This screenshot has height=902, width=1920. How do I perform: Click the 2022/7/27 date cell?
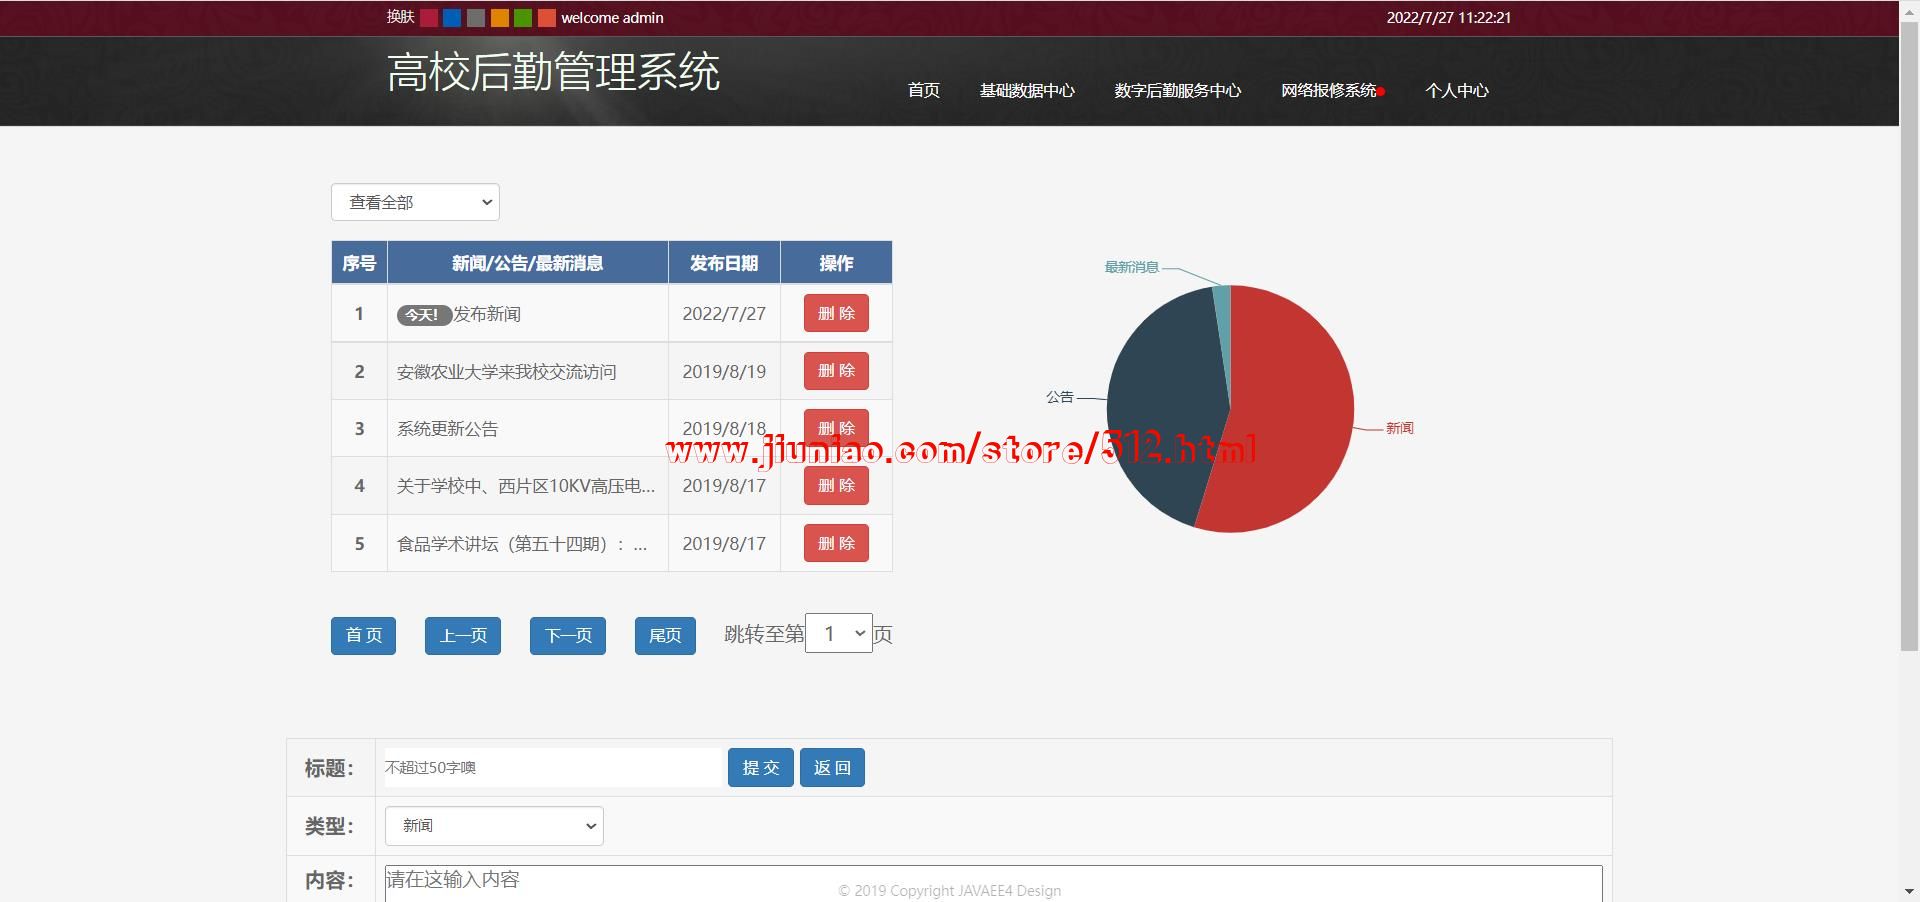(724, 314)
